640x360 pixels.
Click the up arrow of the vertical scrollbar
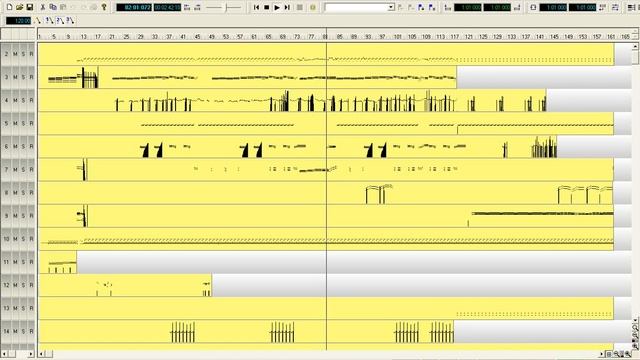point(635,47)
